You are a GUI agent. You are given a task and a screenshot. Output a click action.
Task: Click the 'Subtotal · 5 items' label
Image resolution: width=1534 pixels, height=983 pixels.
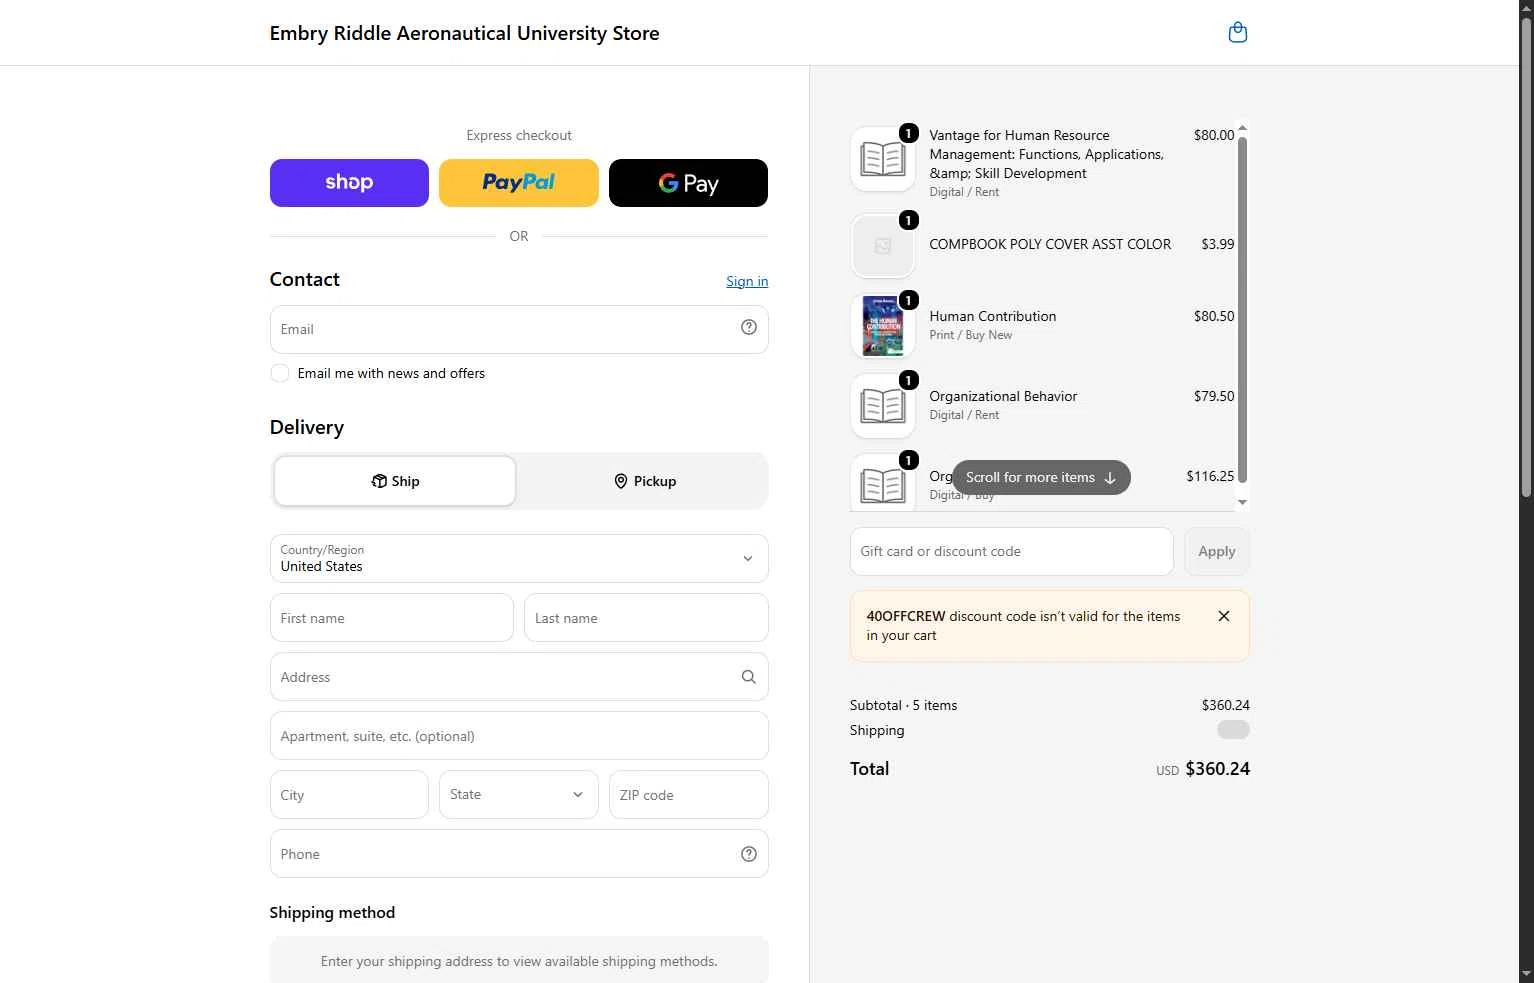point(903,705)
